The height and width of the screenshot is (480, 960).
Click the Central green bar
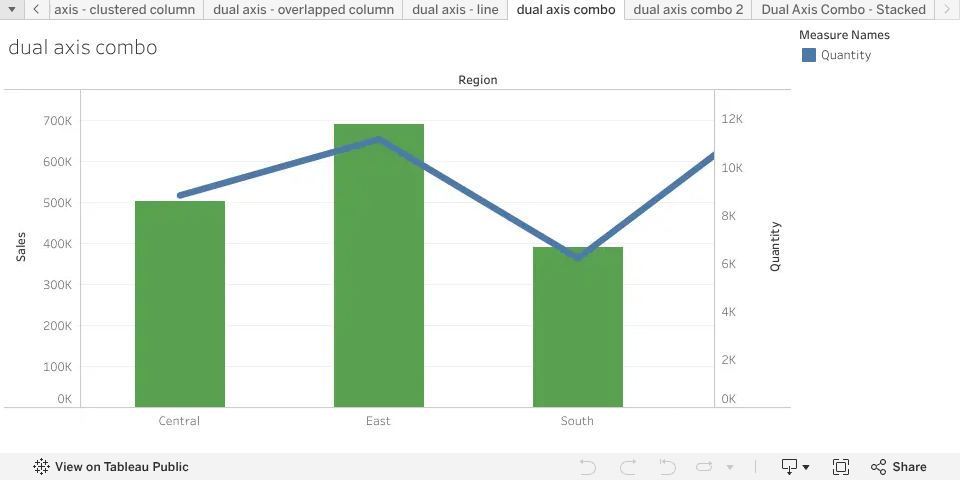click(x=179, y=304)
